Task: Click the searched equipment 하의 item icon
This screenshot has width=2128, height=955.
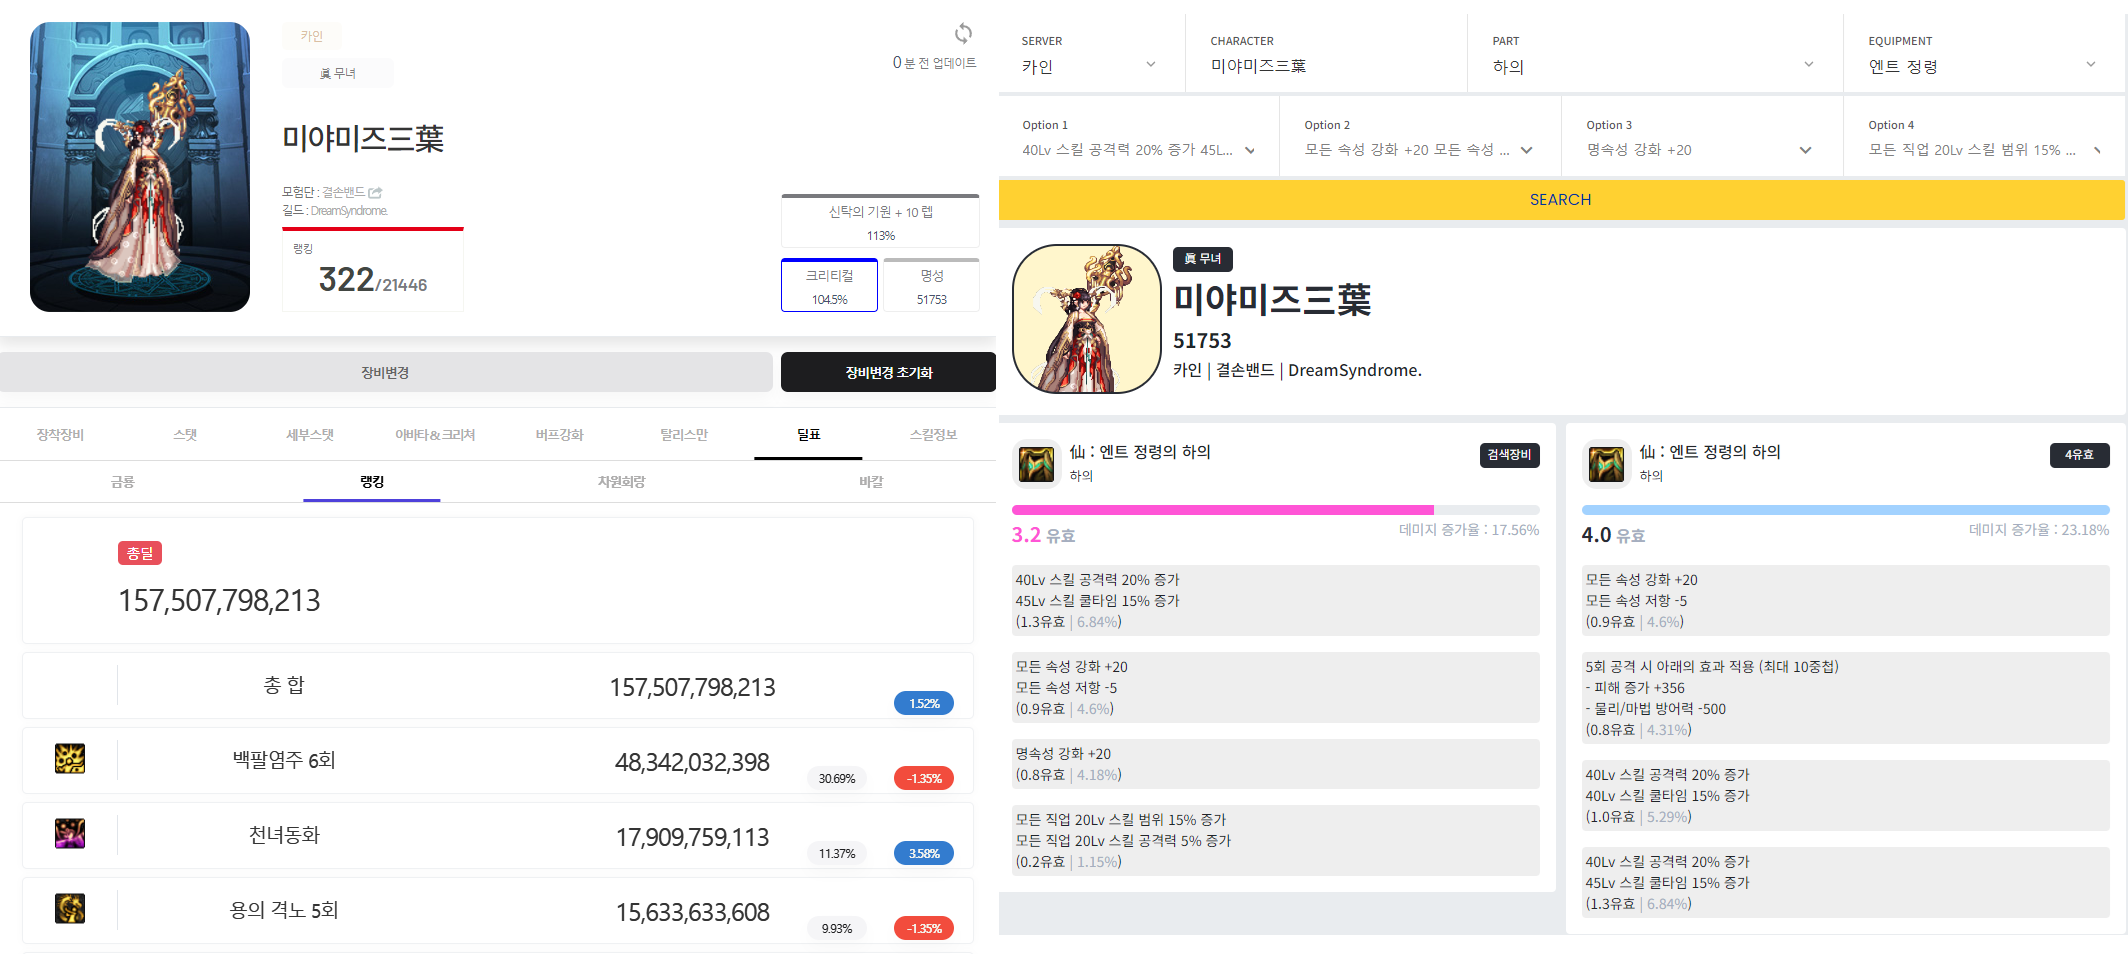Action: pyautogui.click(x=1036, y=464)
